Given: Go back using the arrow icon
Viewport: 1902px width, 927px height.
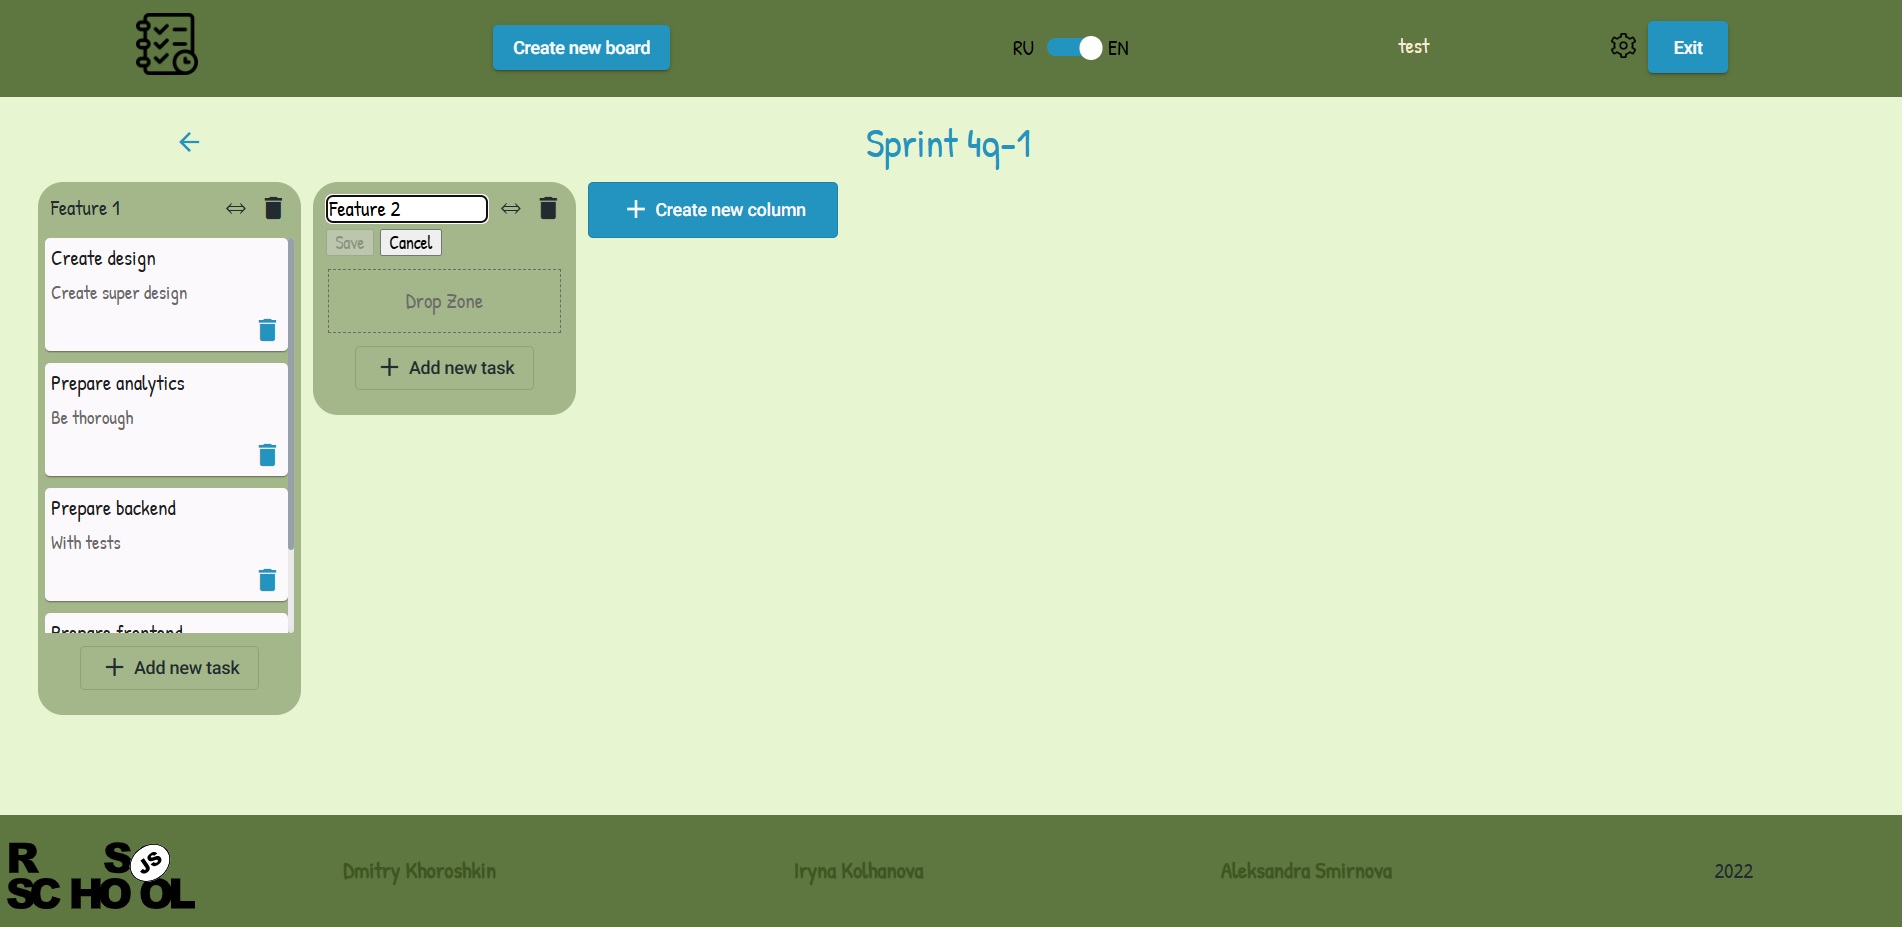Looking at the screenshot, I should pyautogui.click(x=189, y=142).
